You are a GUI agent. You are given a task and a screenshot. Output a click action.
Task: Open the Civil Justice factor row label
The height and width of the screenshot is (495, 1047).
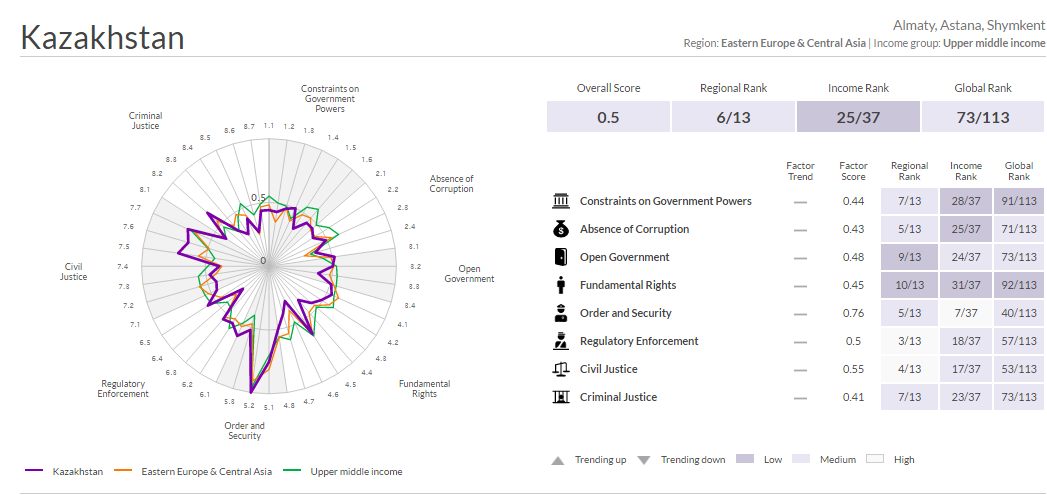[608, 369]
